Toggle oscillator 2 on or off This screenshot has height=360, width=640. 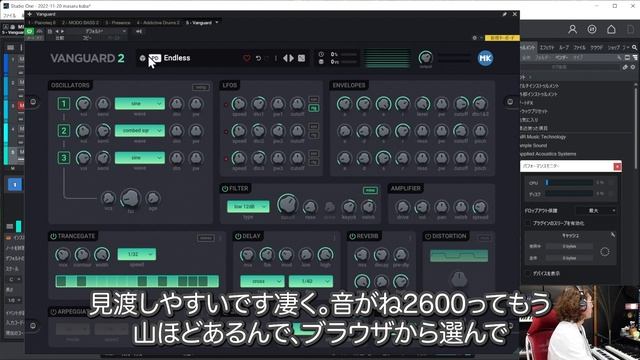pos(64,131)
